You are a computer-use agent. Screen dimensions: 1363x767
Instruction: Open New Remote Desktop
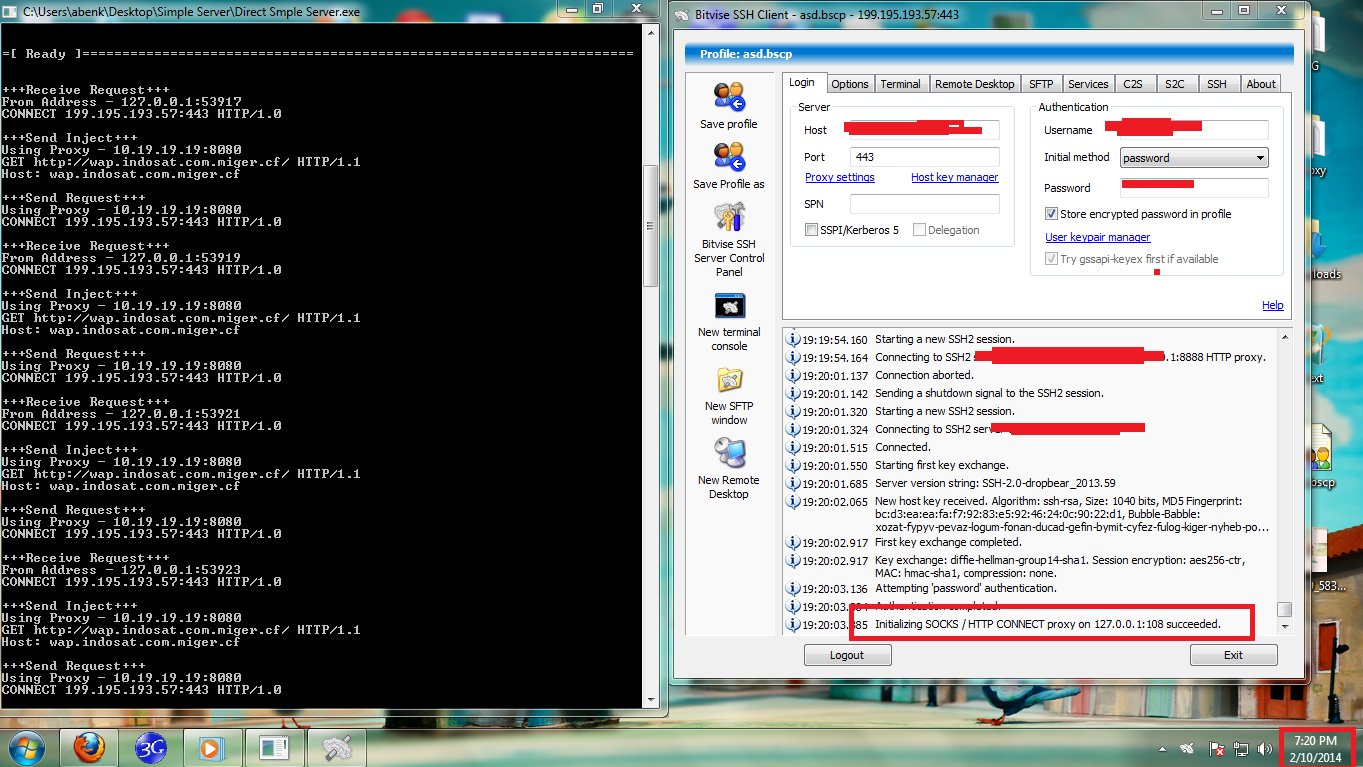pyautogui.click(x=729, y=454)
